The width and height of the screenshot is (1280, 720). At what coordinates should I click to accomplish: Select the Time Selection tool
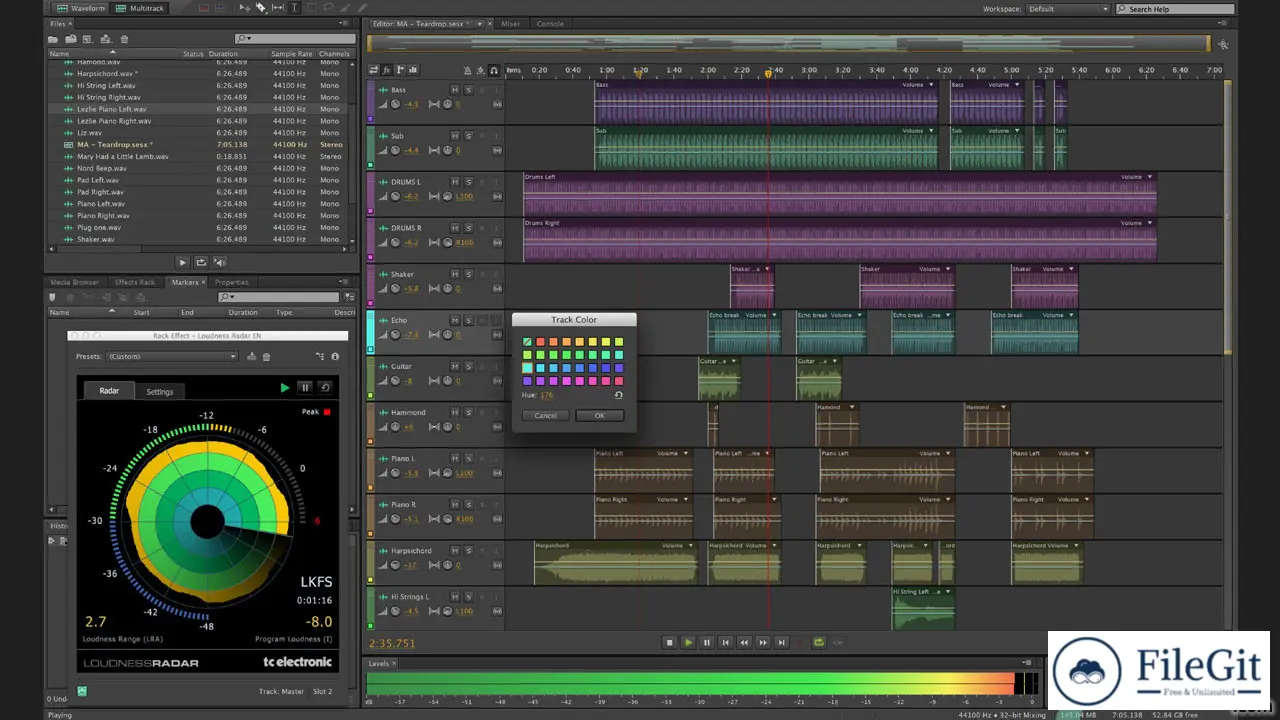[294, 8]
